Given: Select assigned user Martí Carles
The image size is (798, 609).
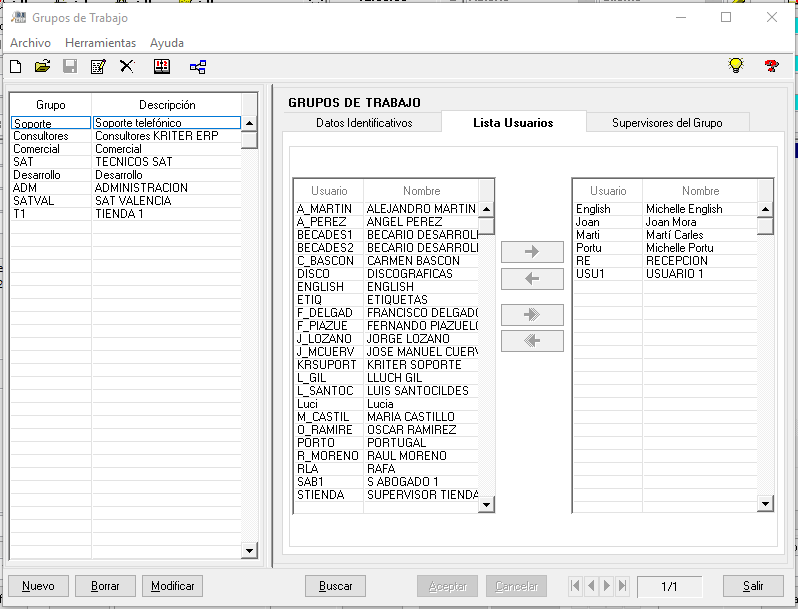Looking at the screenshot, I should click(x=665, y=235).
